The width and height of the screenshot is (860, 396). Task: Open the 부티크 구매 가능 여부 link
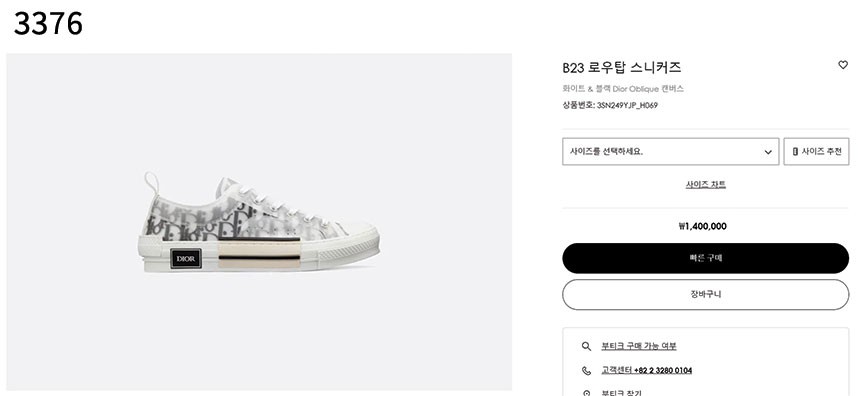point(638,346)
